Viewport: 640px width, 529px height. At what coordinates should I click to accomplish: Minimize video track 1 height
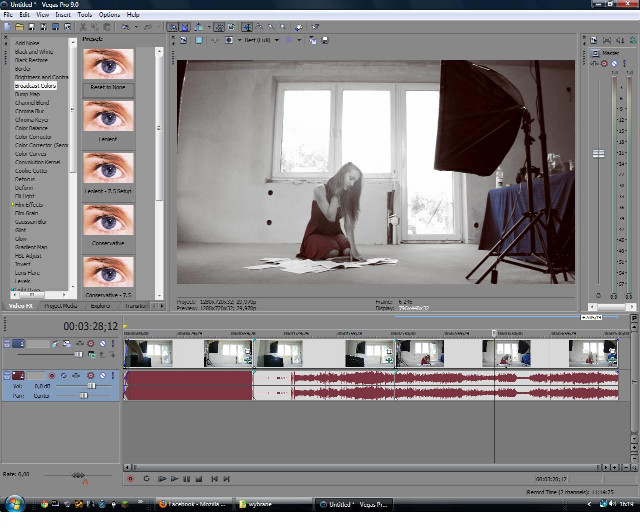[x=7, y=344]
